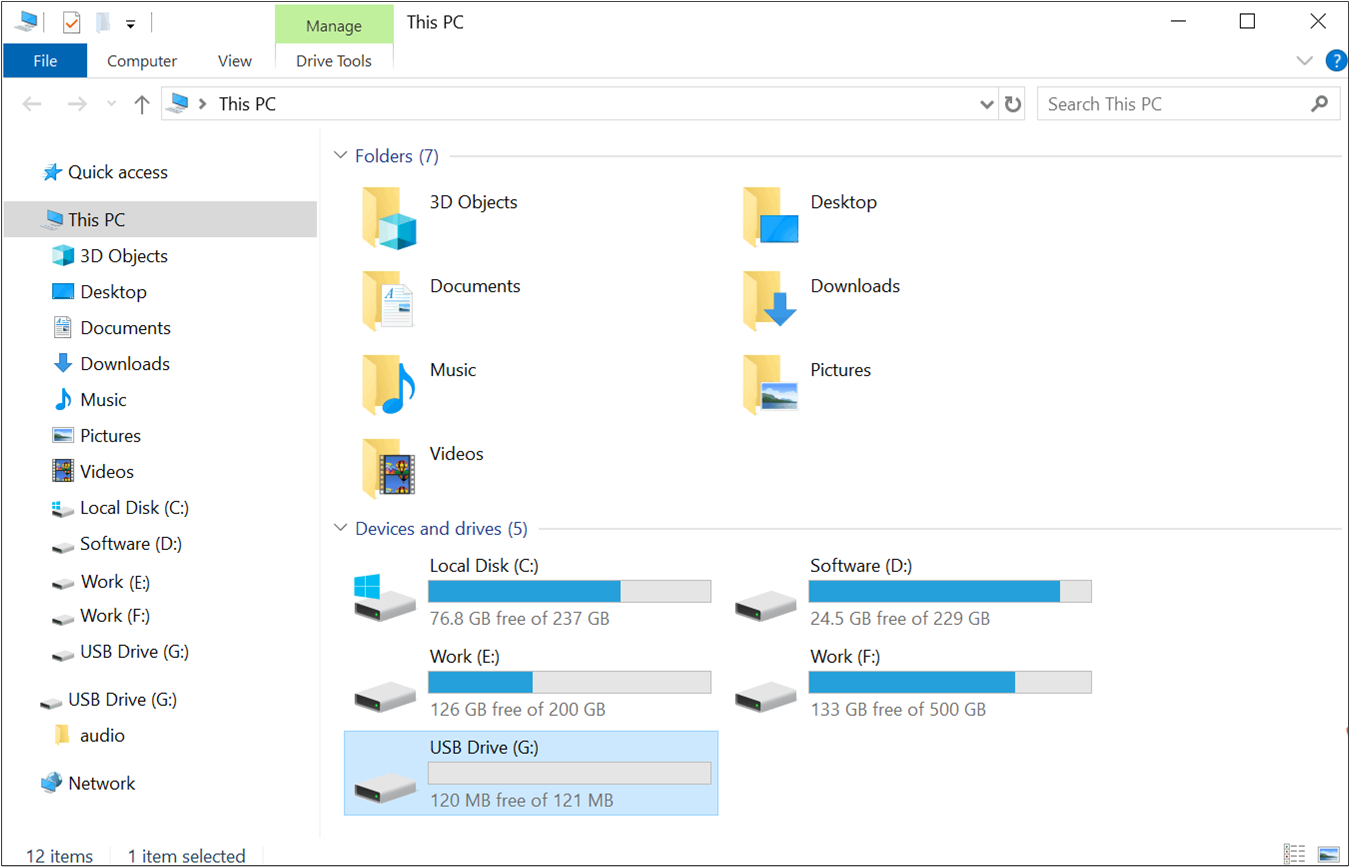Switch to details view in status bar
Viewport: 1350px width, 867px height.
coord(1295,855)
